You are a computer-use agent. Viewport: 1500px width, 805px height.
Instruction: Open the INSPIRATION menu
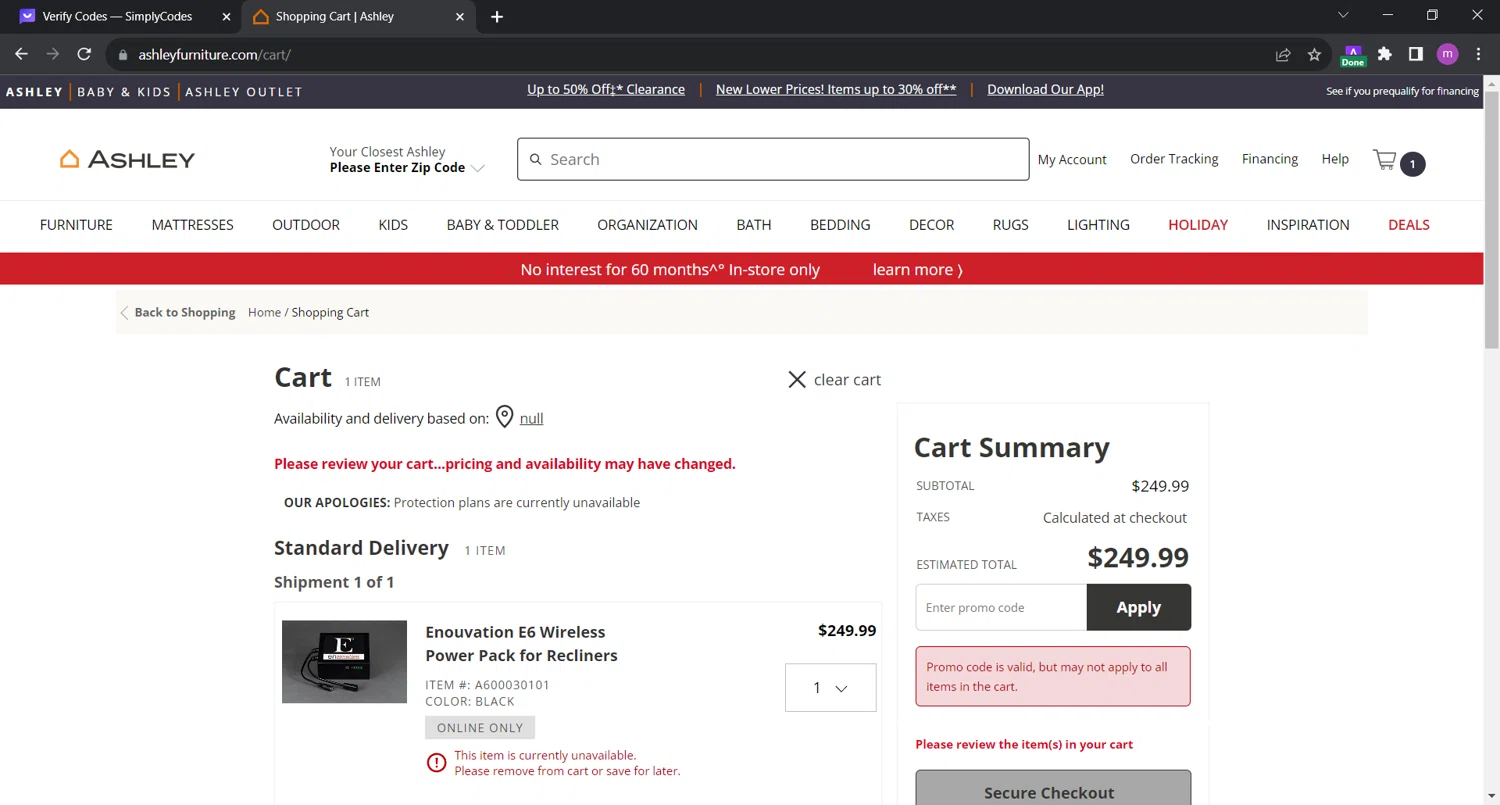(1308, 225)
